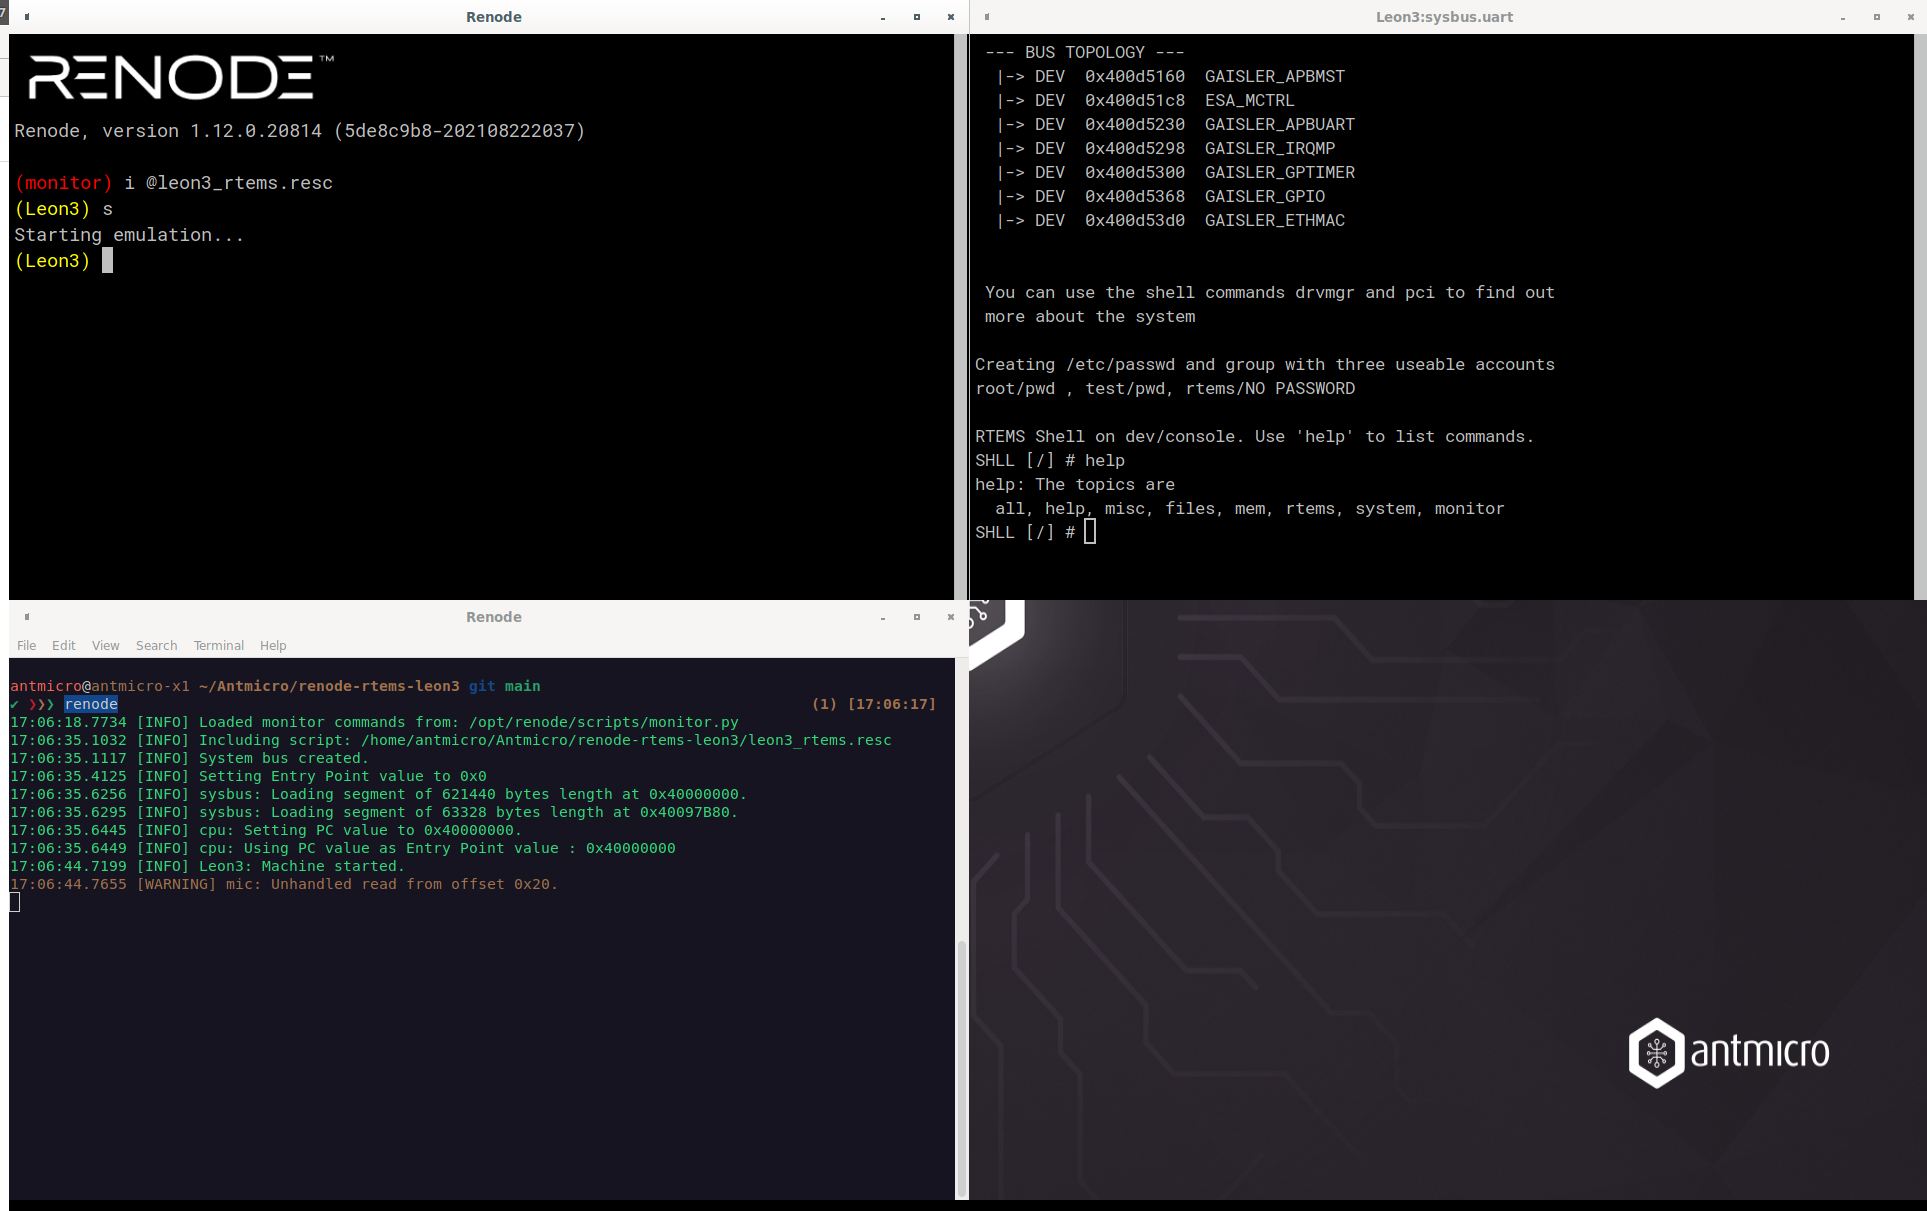1927x1211 pixels.
Task: Click the monitor prompt cursor after (Leon3)
Action: 107,261
